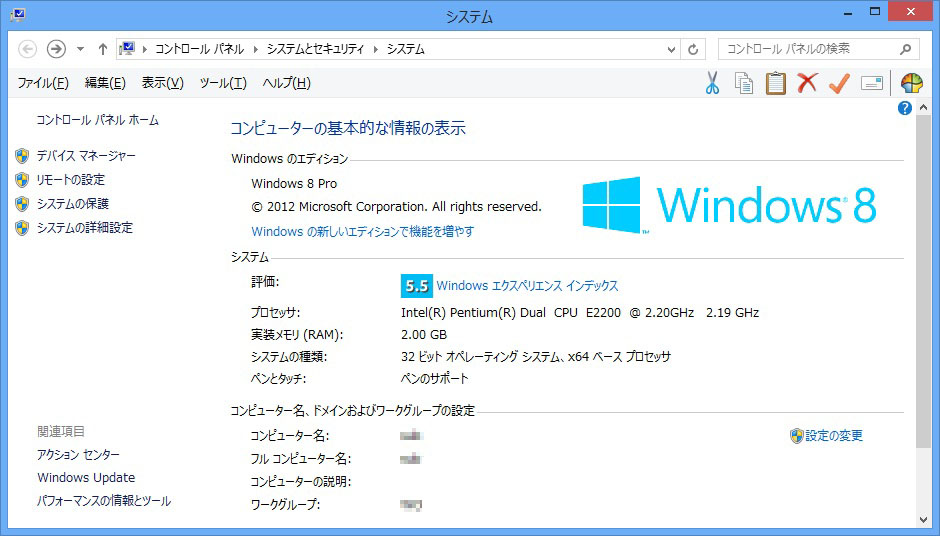
Task: Click the system icon in title bar
Action: (18, 14)
